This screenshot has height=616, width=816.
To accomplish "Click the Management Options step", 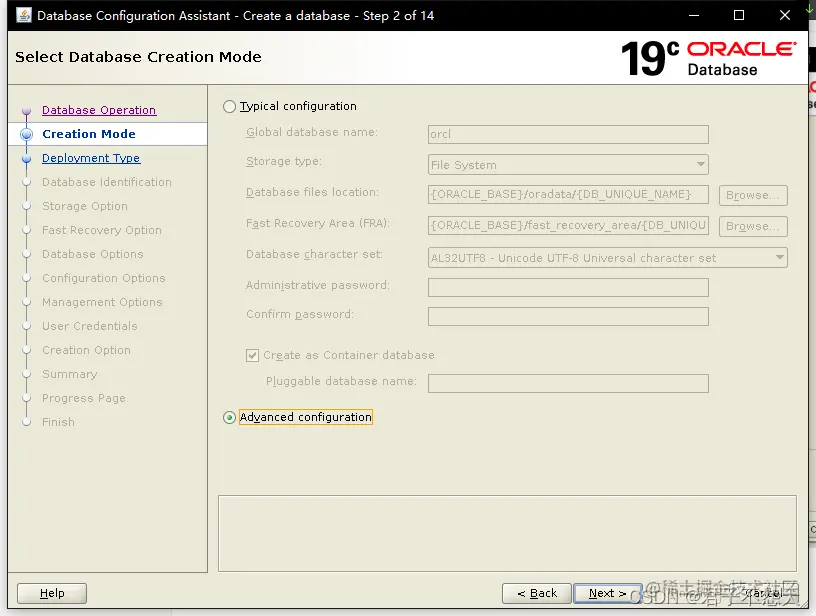I will (x=102, y=302).
